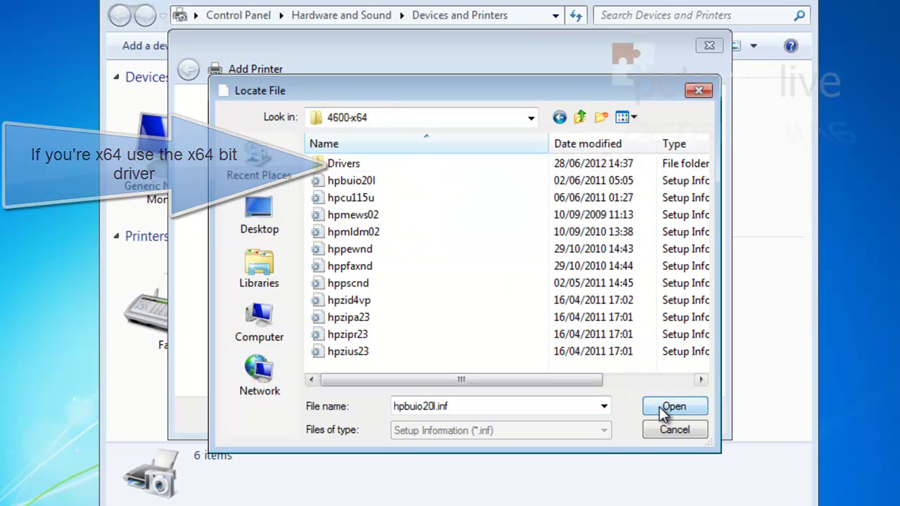
Task: Select the hpmews02 setup file
Action: [x=352, y=215]
